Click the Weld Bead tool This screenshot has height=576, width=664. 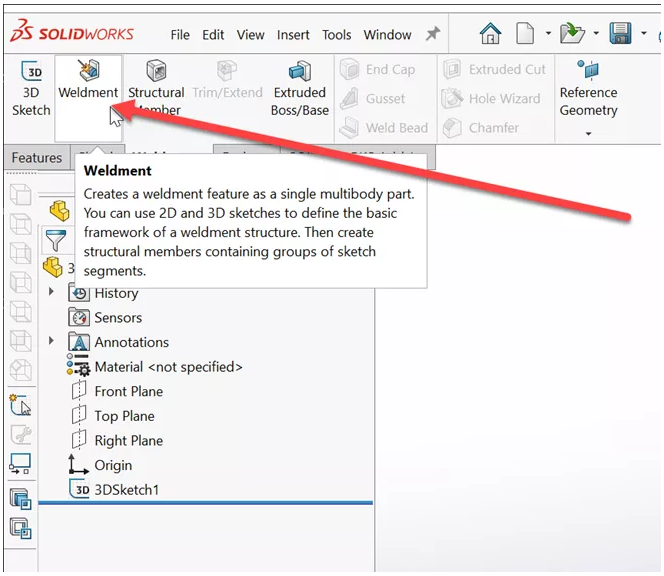click(385, 127)
